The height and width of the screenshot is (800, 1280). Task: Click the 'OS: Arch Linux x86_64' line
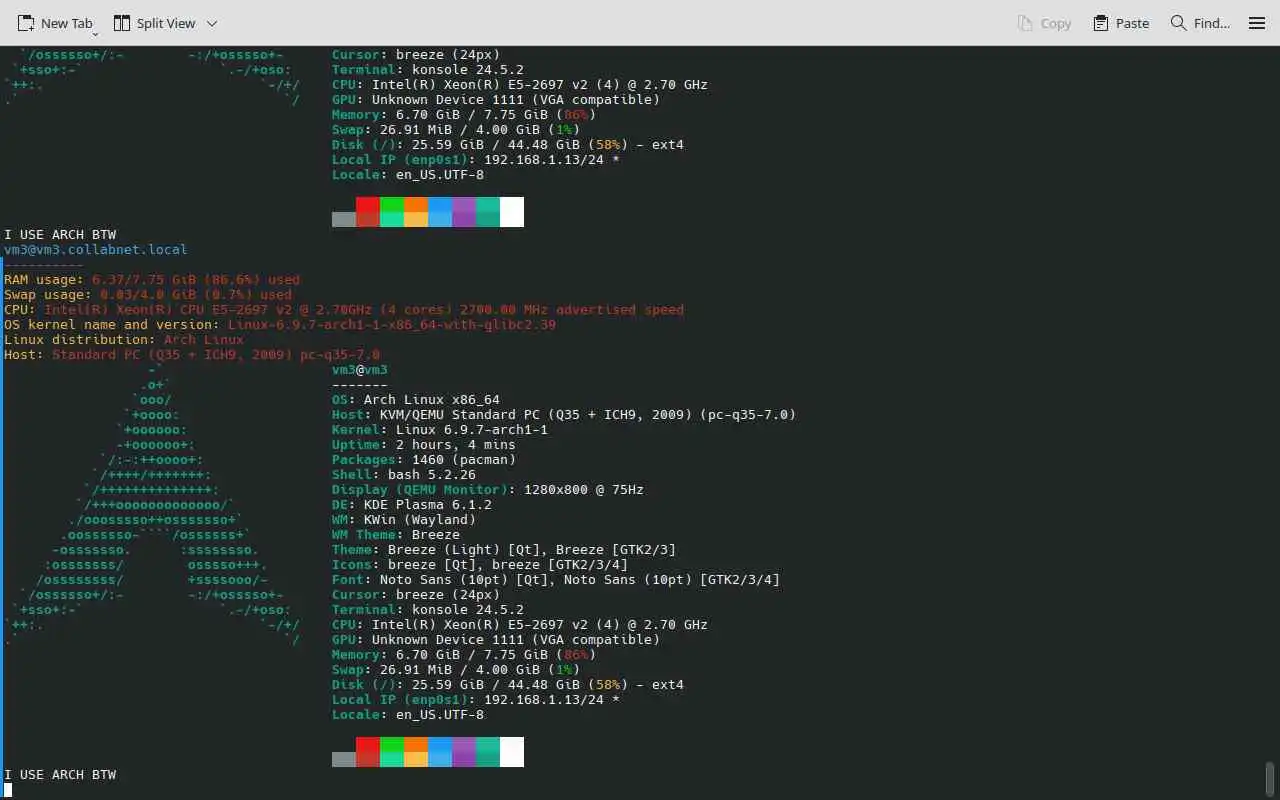pyautogui.click(x=416, y=400)
